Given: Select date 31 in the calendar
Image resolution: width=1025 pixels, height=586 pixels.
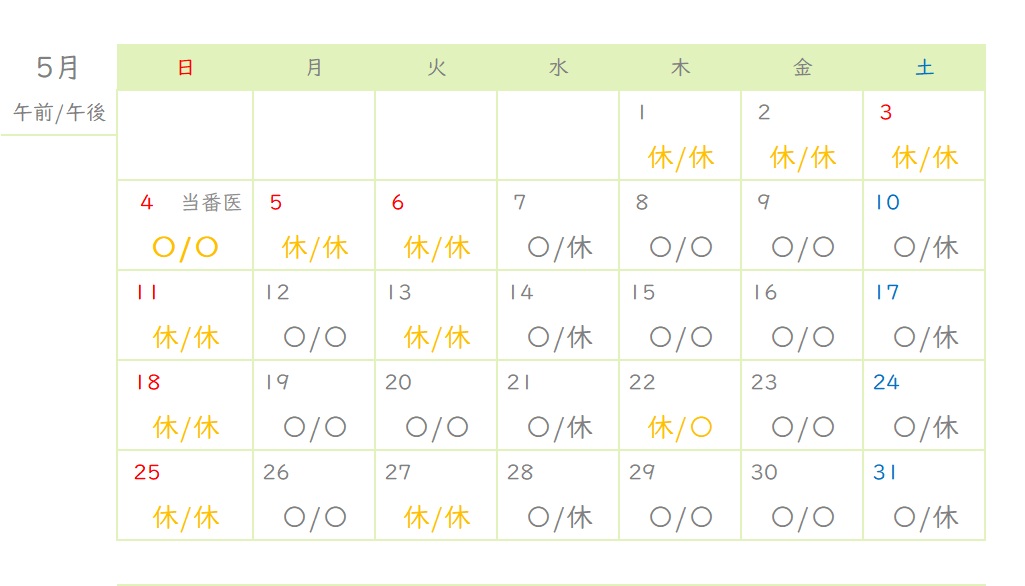Looking at the screenshot, I should (x=884, y=472).
